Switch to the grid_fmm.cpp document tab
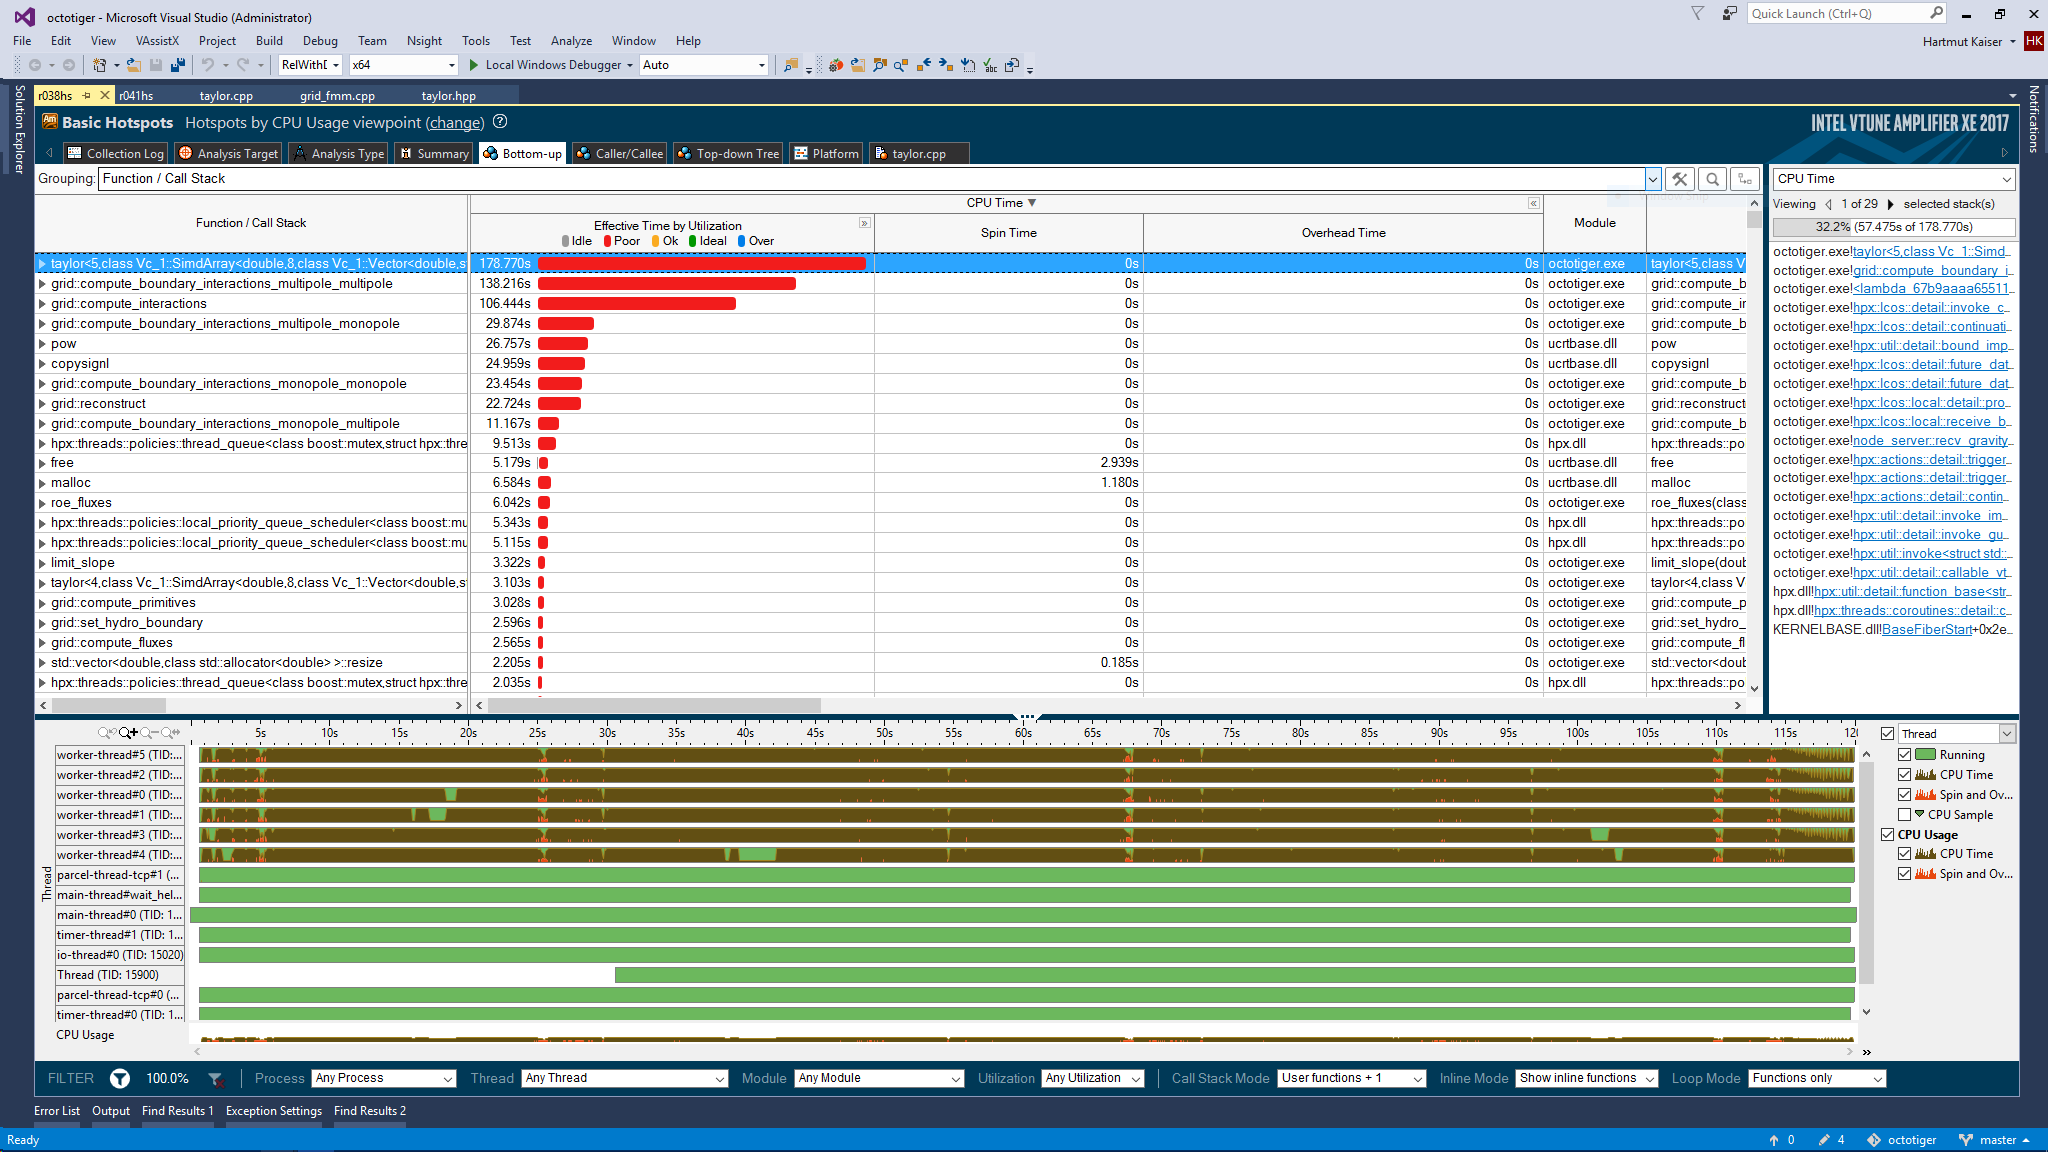 [x=337, y=96]
